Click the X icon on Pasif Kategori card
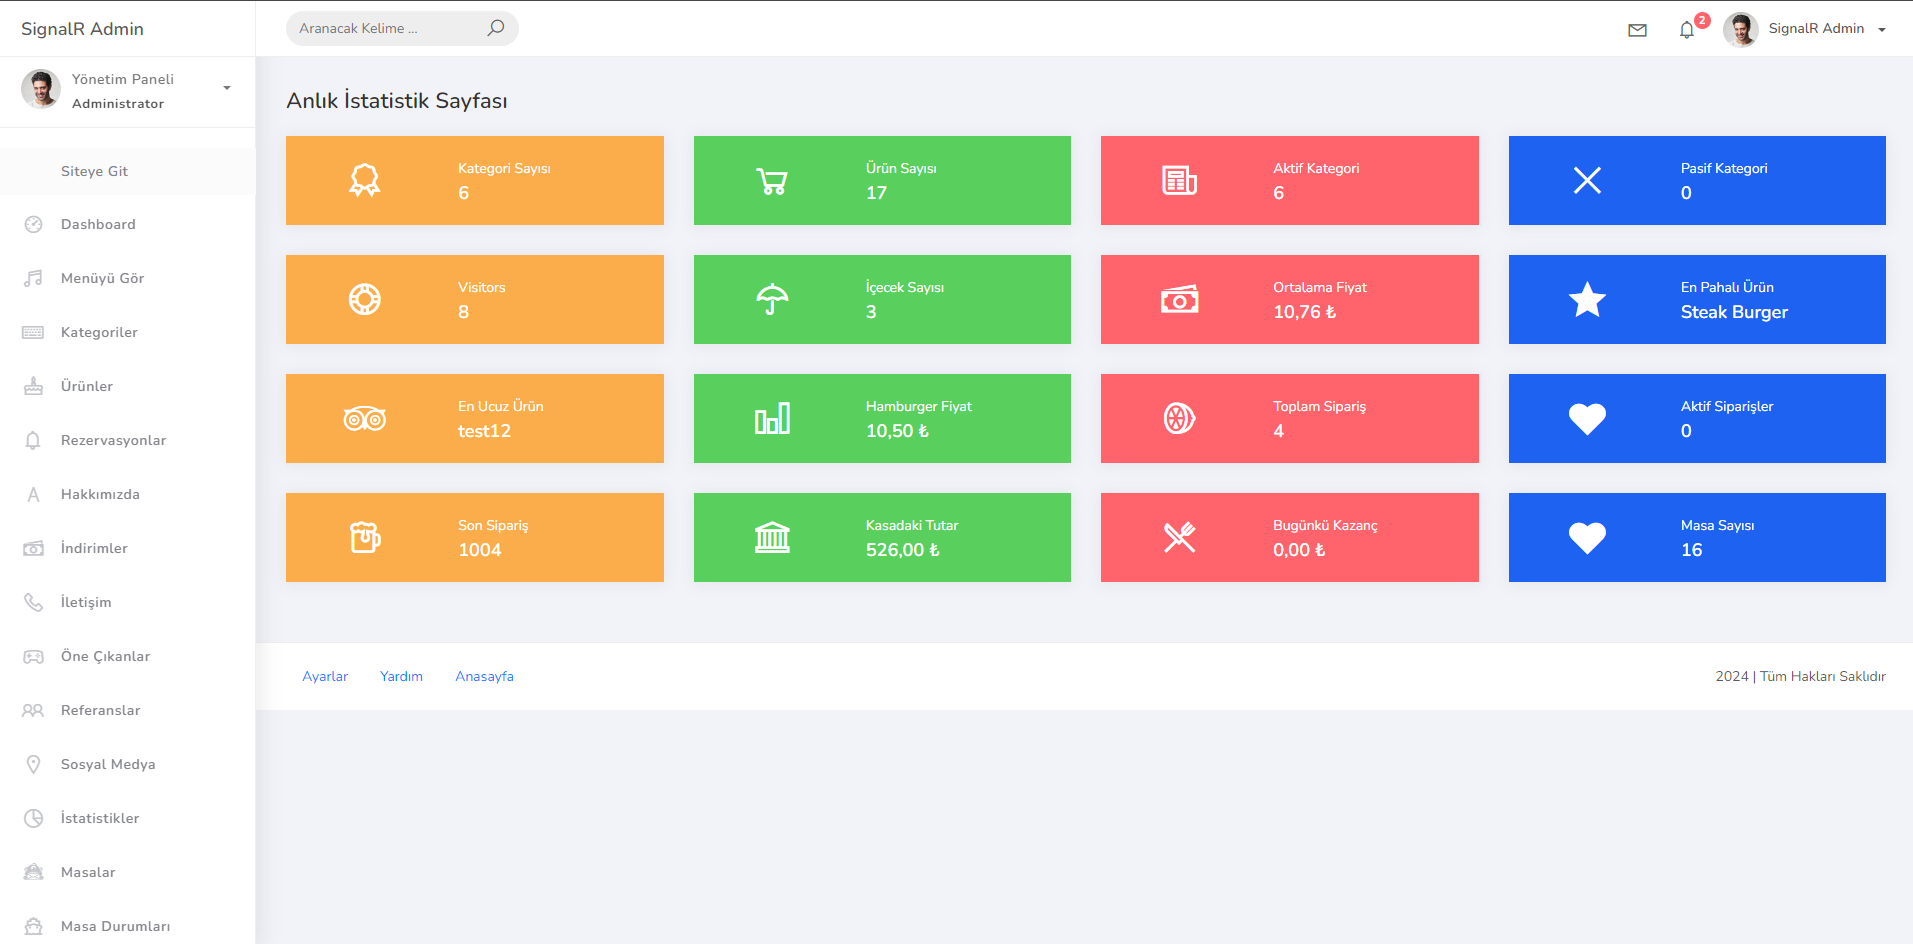Image resolution: width=1913 pixels, height=944 pixels. (x=1587, y=181)
